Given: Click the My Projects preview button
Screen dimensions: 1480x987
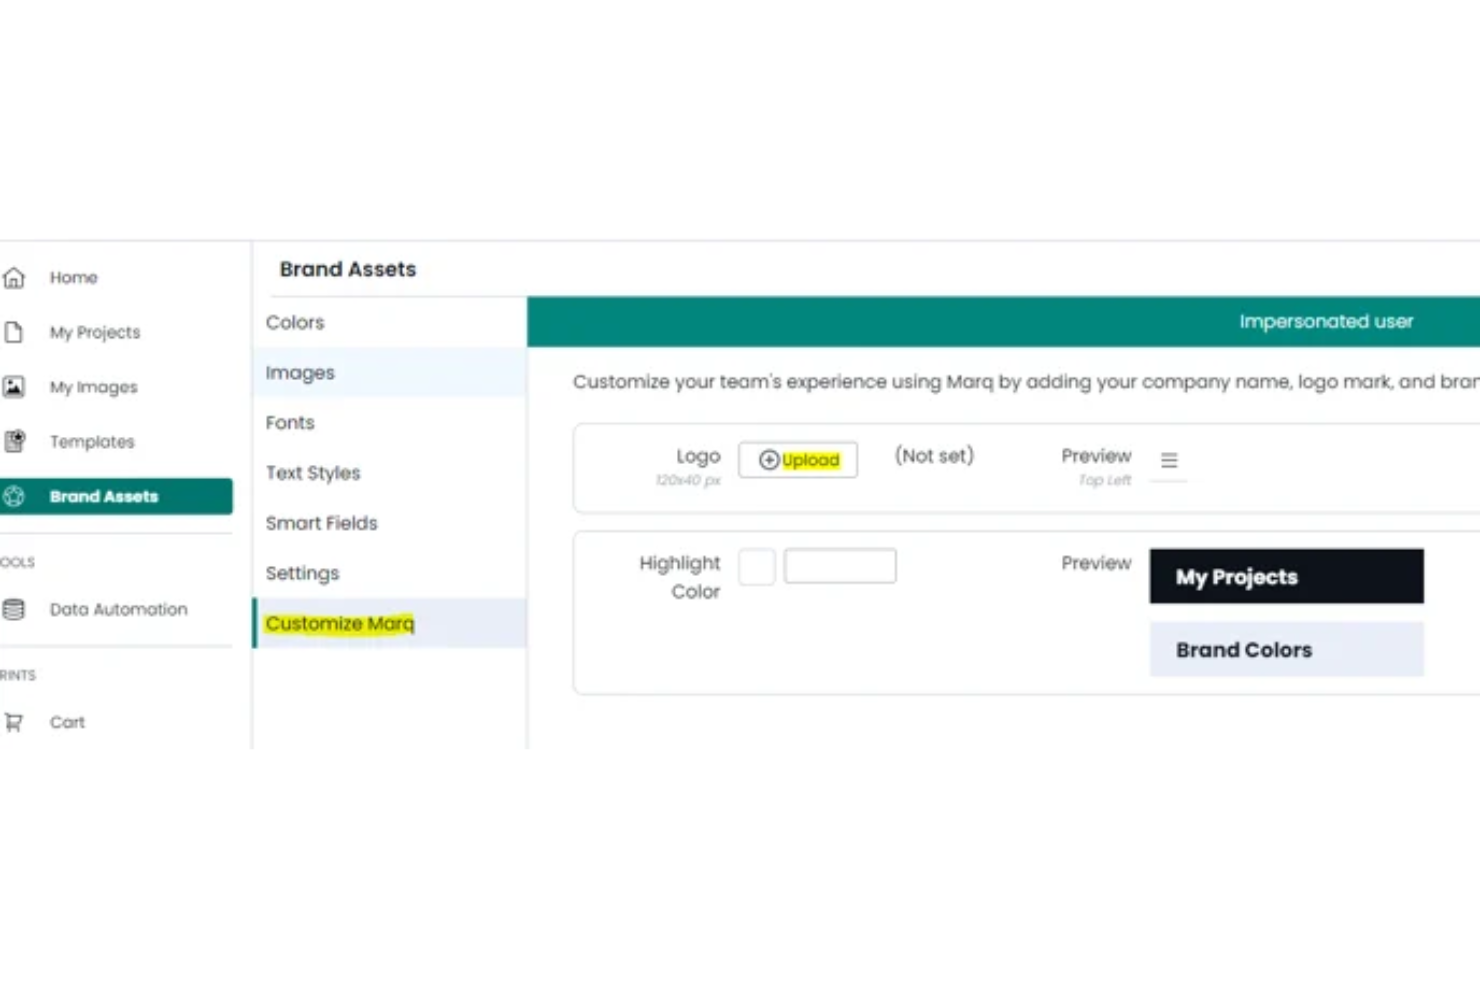Looking at the screenshot, I should coord(1287,576).
